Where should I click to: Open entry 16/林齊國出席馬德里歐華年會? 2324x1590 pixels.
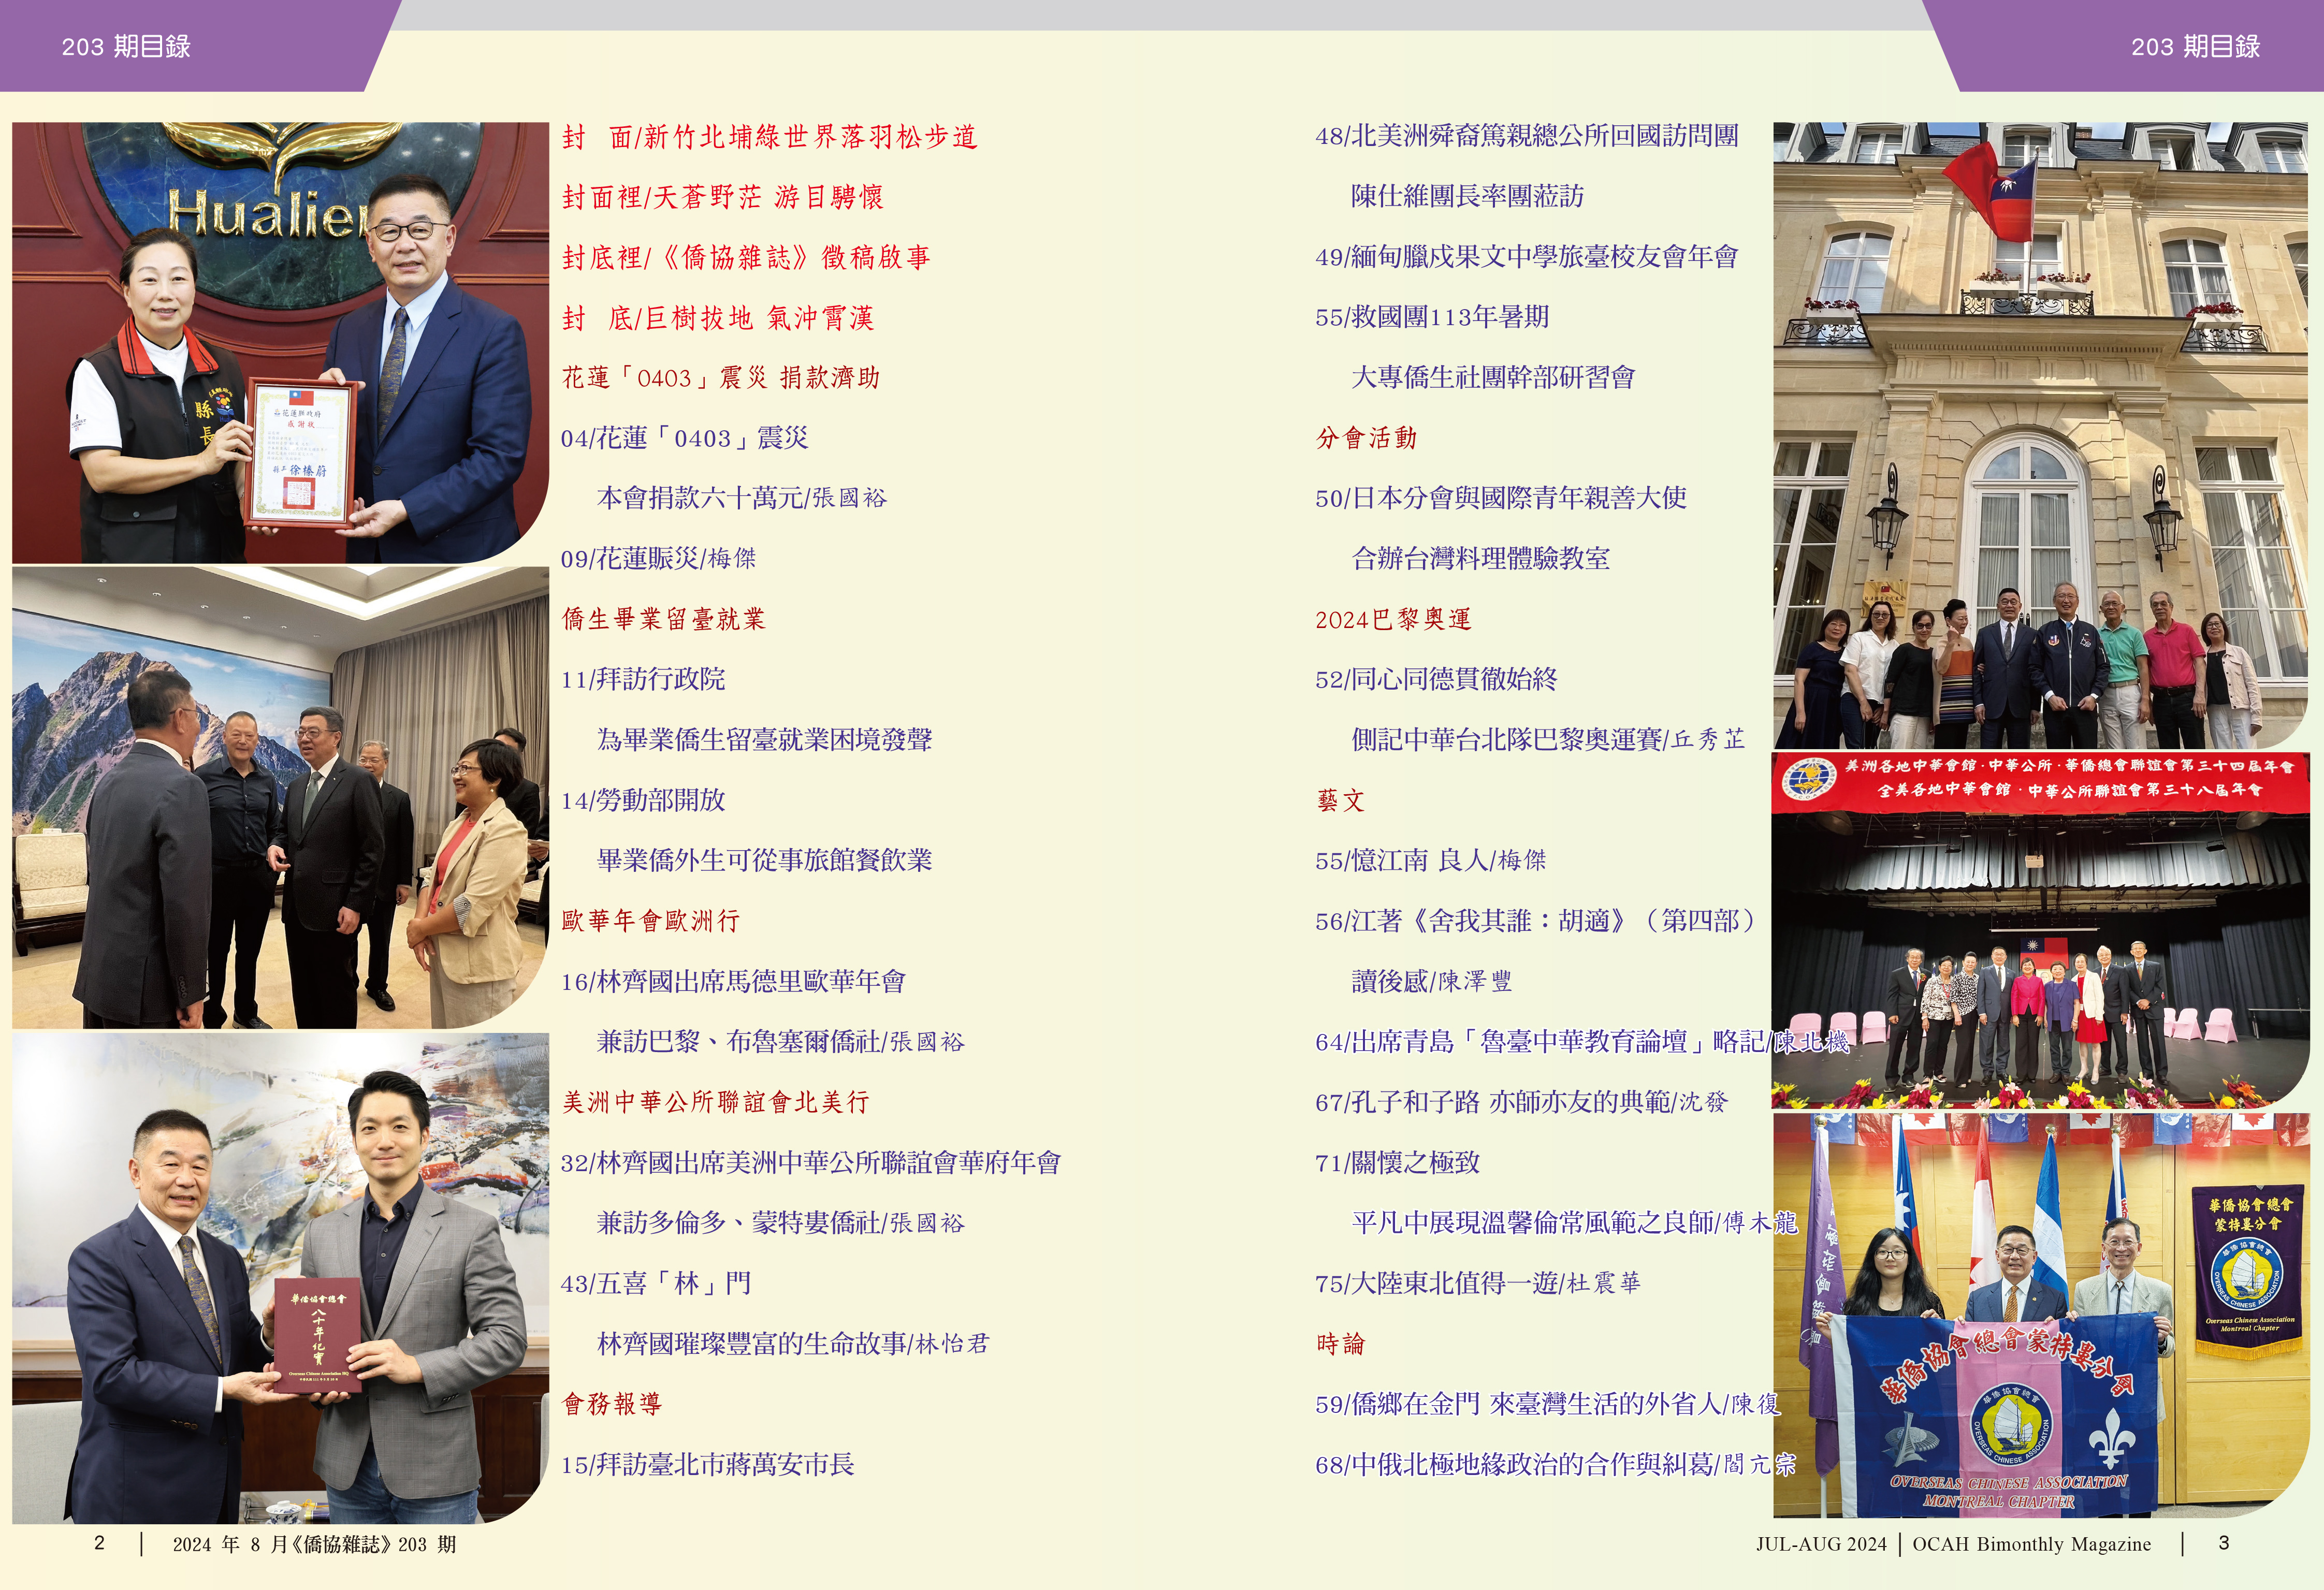click(x=733, y=981)
